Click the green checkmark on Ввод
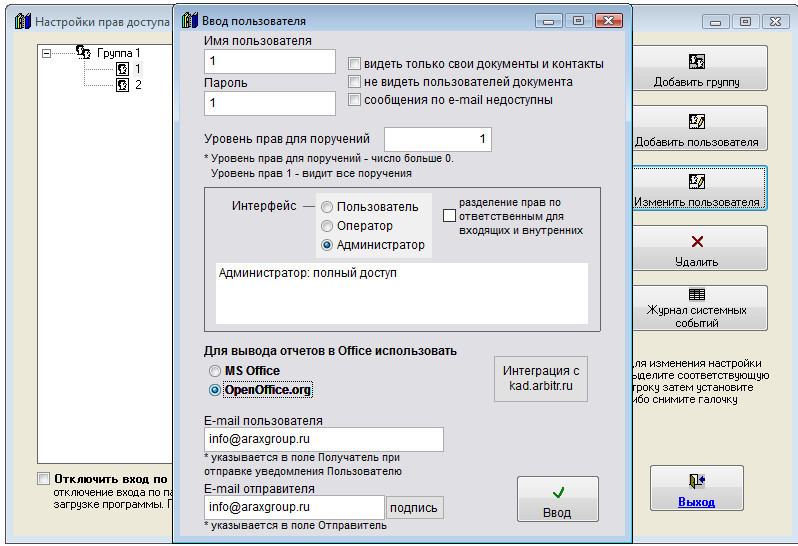Screen dimensions: 798x546 click(x=558, y=492)
